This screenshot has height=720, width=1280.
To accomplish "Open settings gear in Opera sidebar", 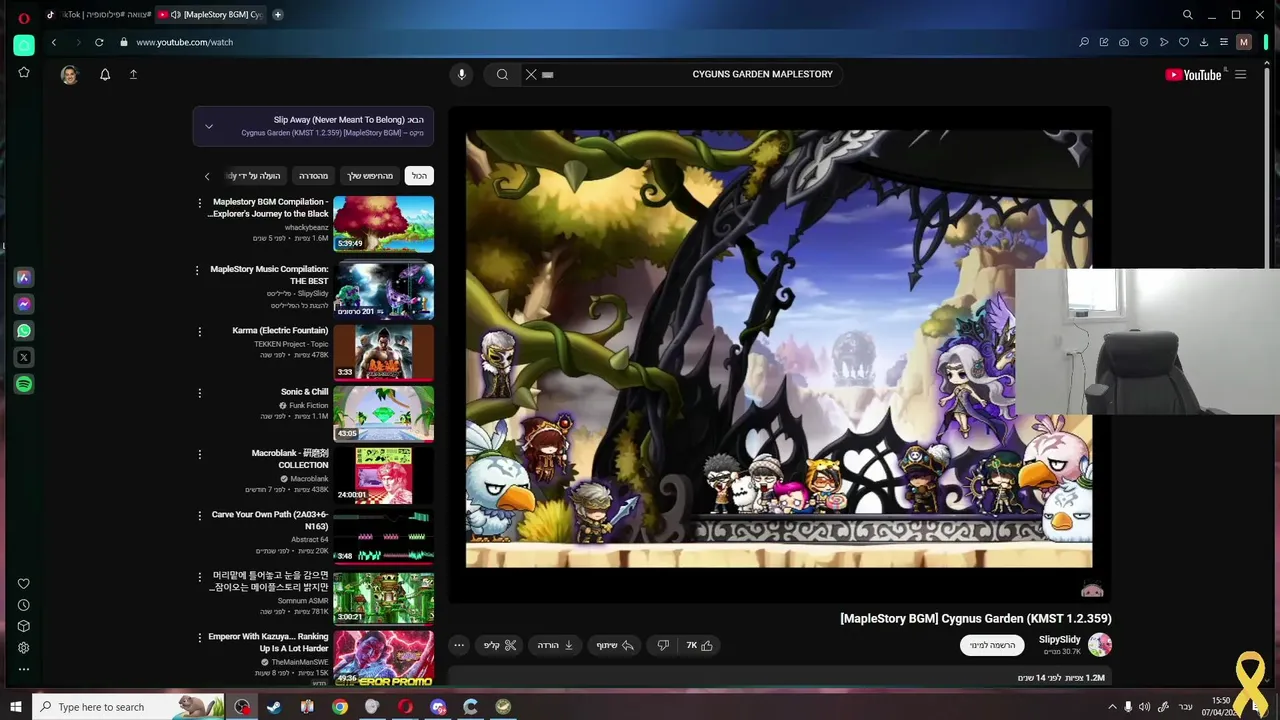I will pyautogui.click(x=24, y=648).
